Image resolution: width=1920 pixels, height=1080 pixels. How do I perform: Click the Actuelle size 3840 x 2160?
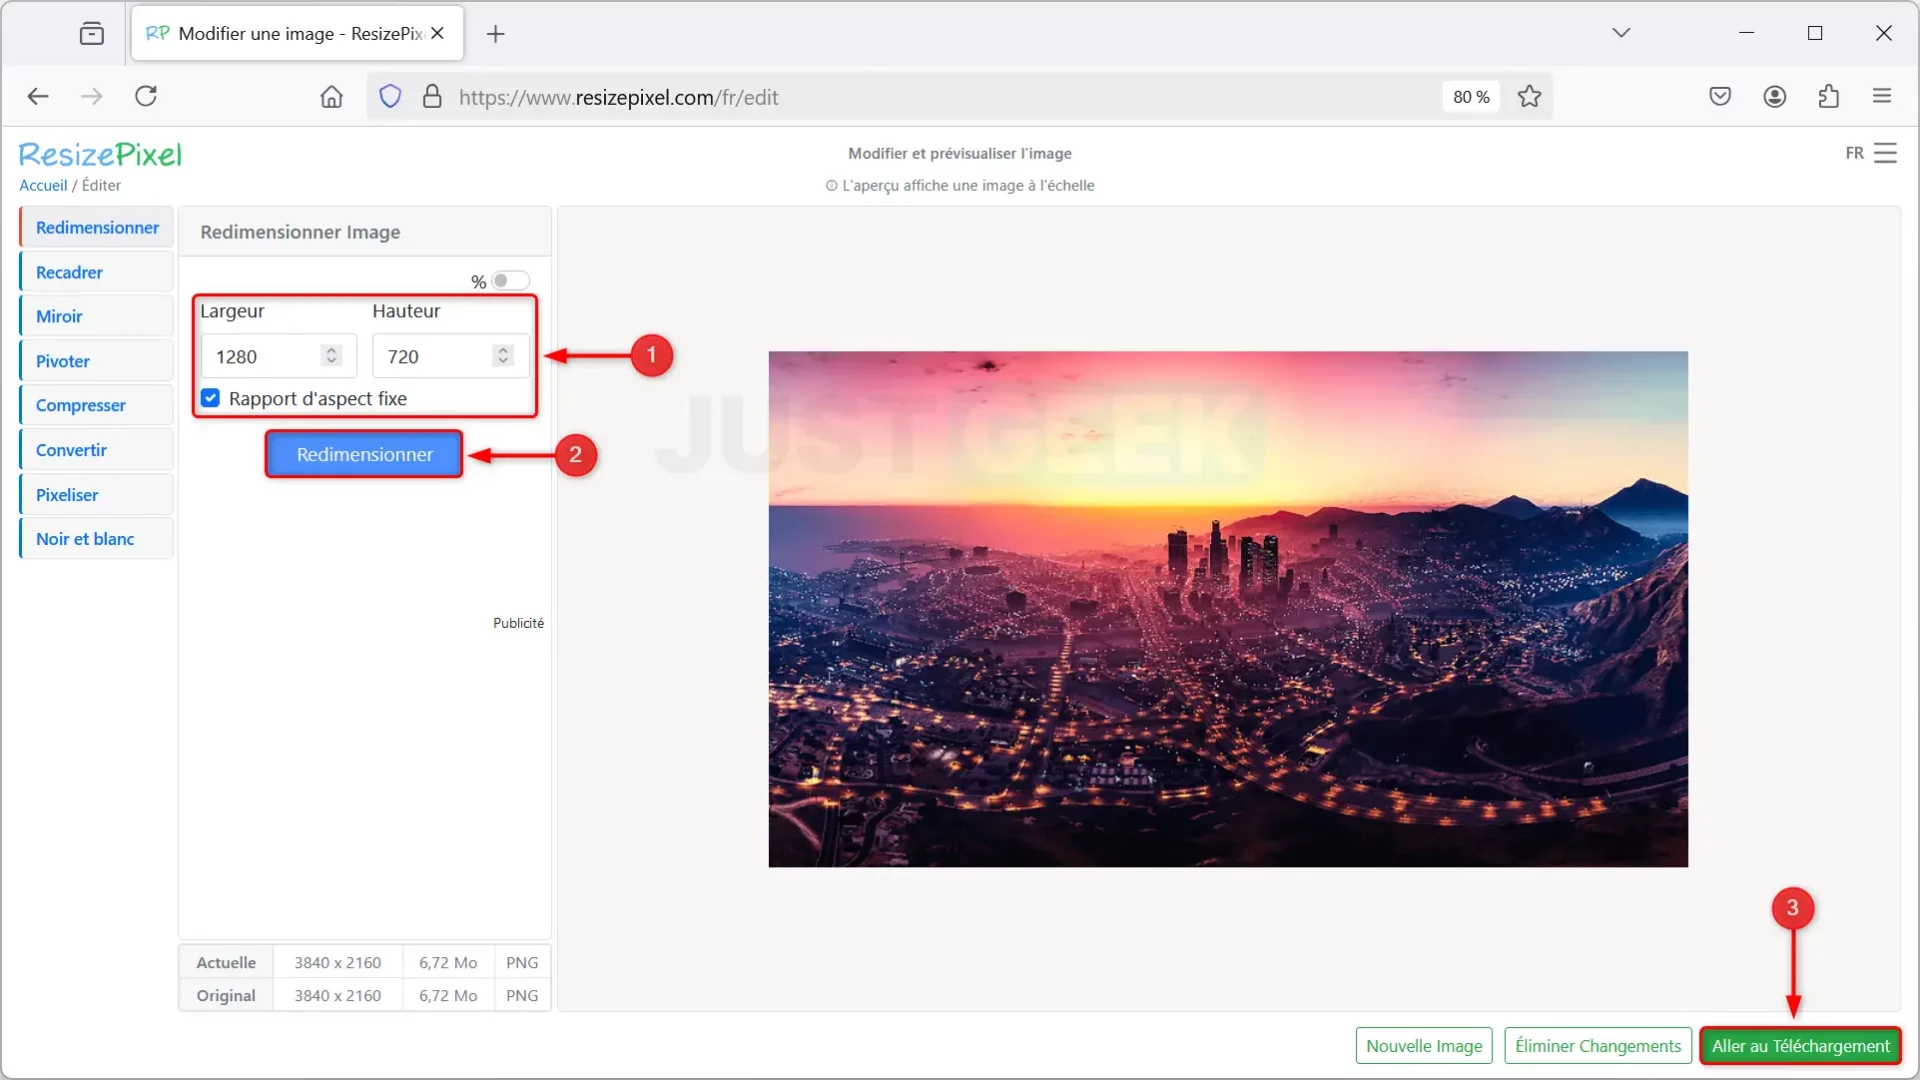click(337, 962)
